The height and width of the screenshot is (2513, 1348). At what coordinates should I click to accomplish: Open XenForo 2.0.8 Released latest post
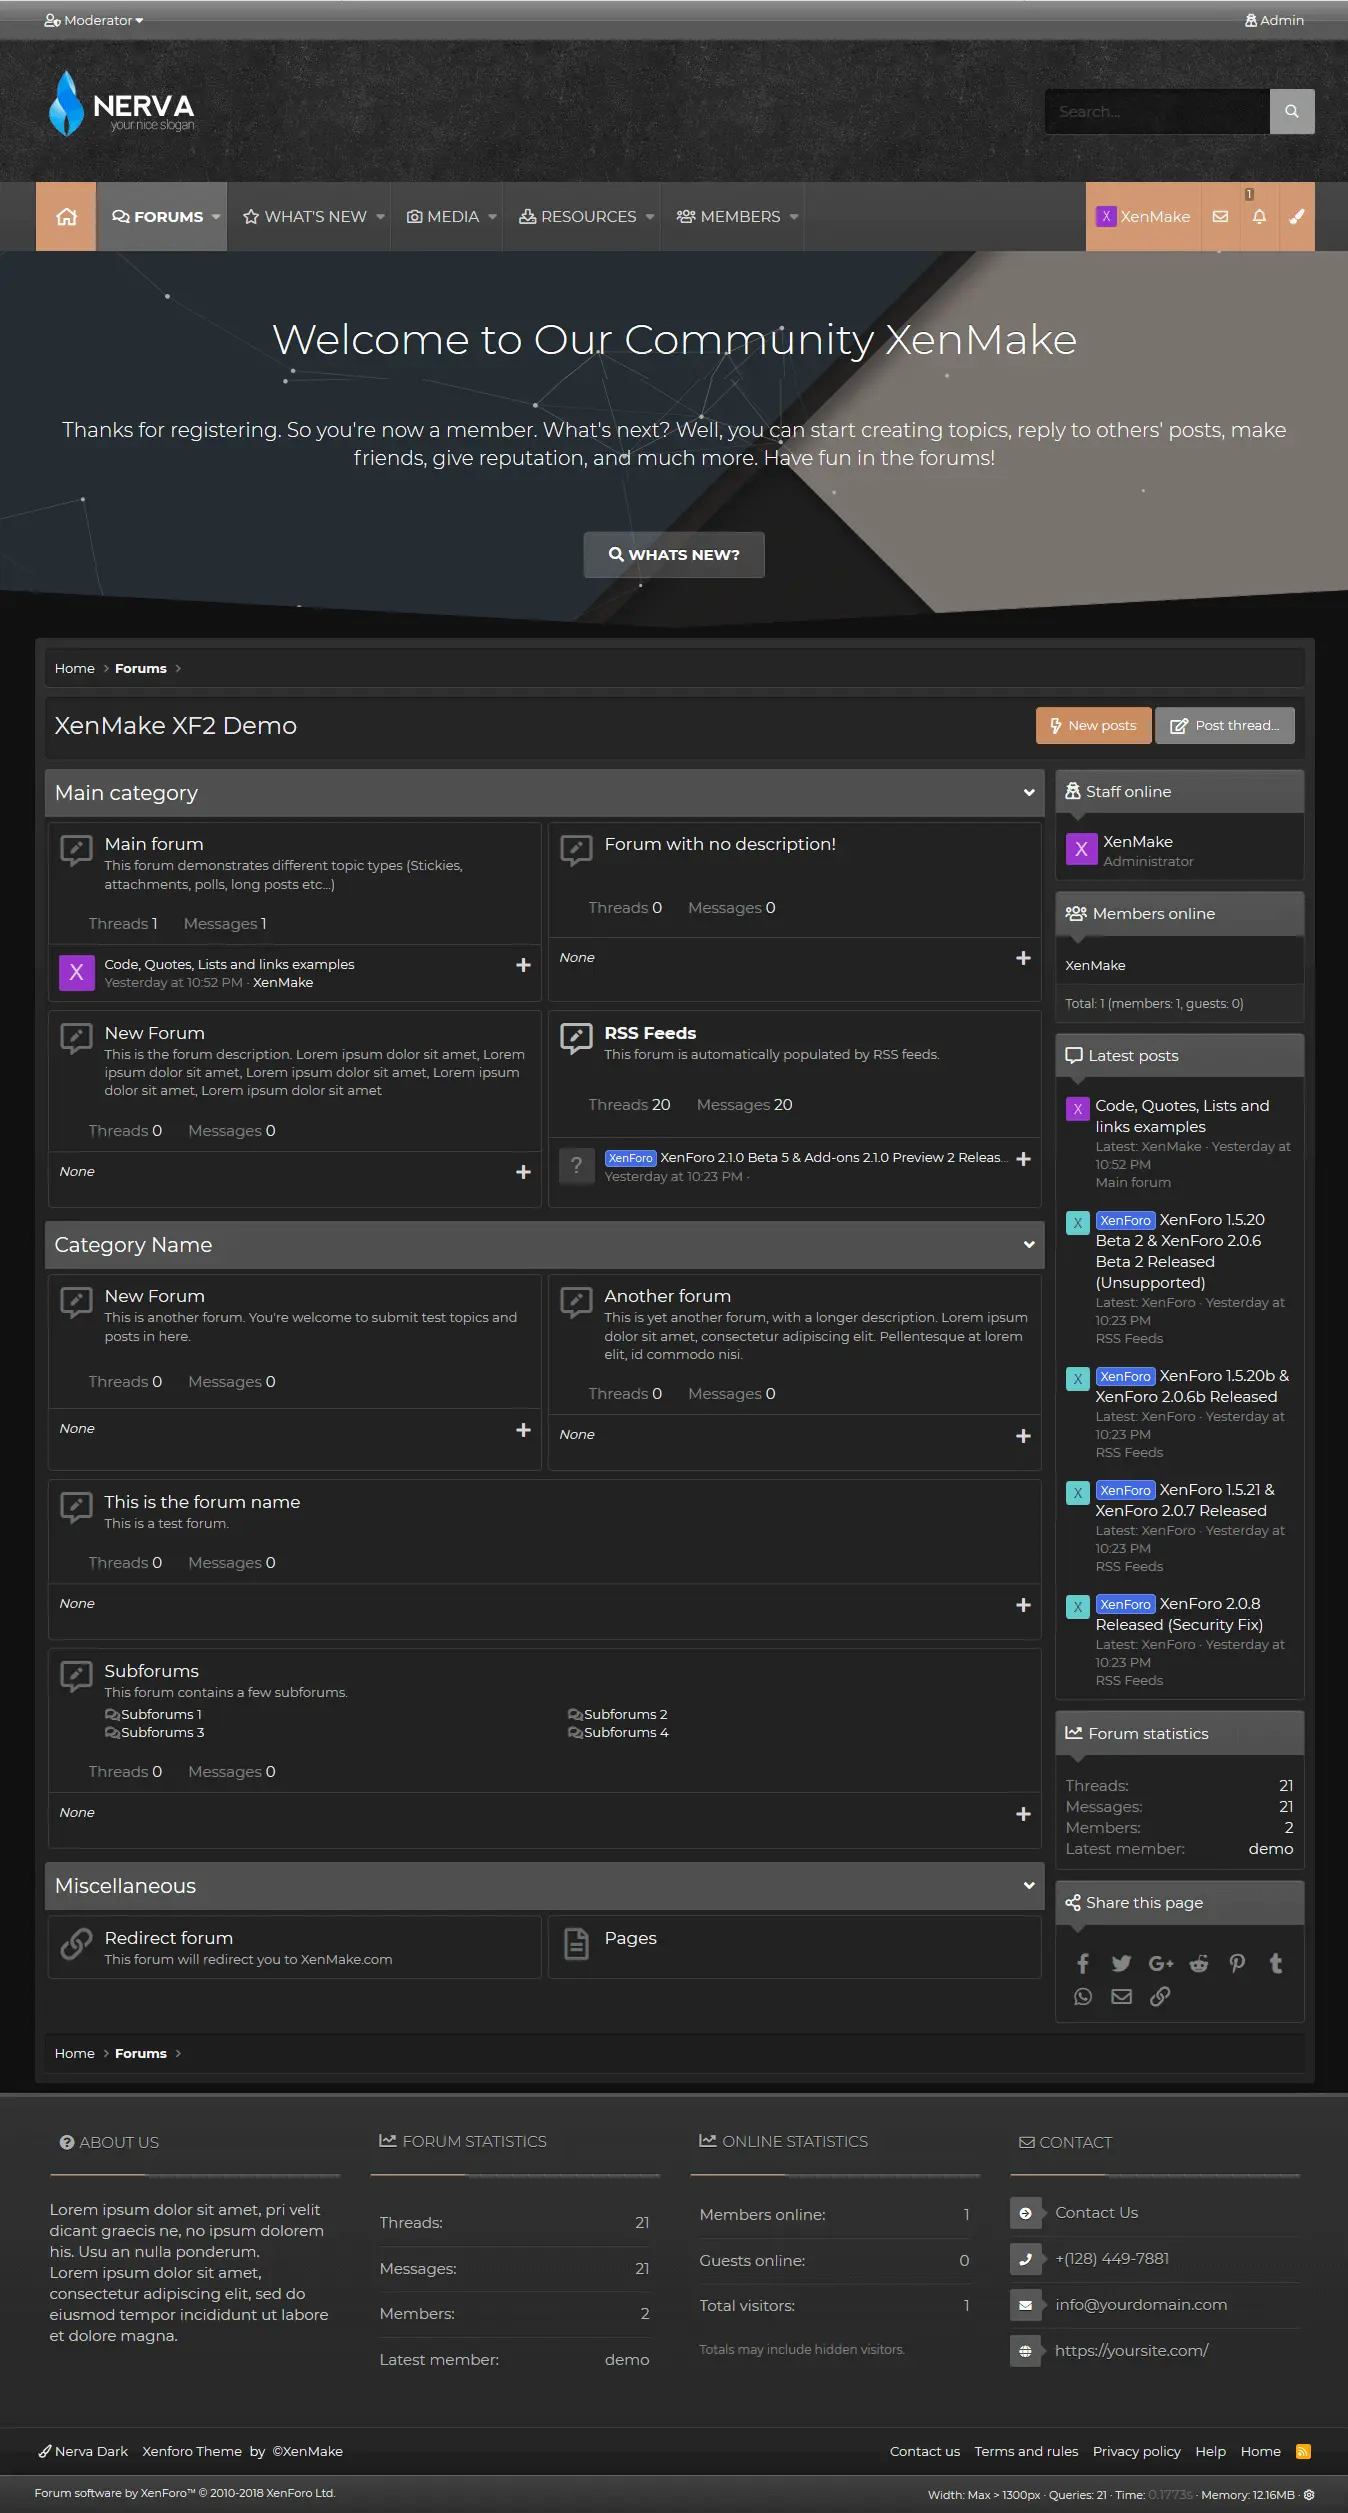pos(1179,1614)
